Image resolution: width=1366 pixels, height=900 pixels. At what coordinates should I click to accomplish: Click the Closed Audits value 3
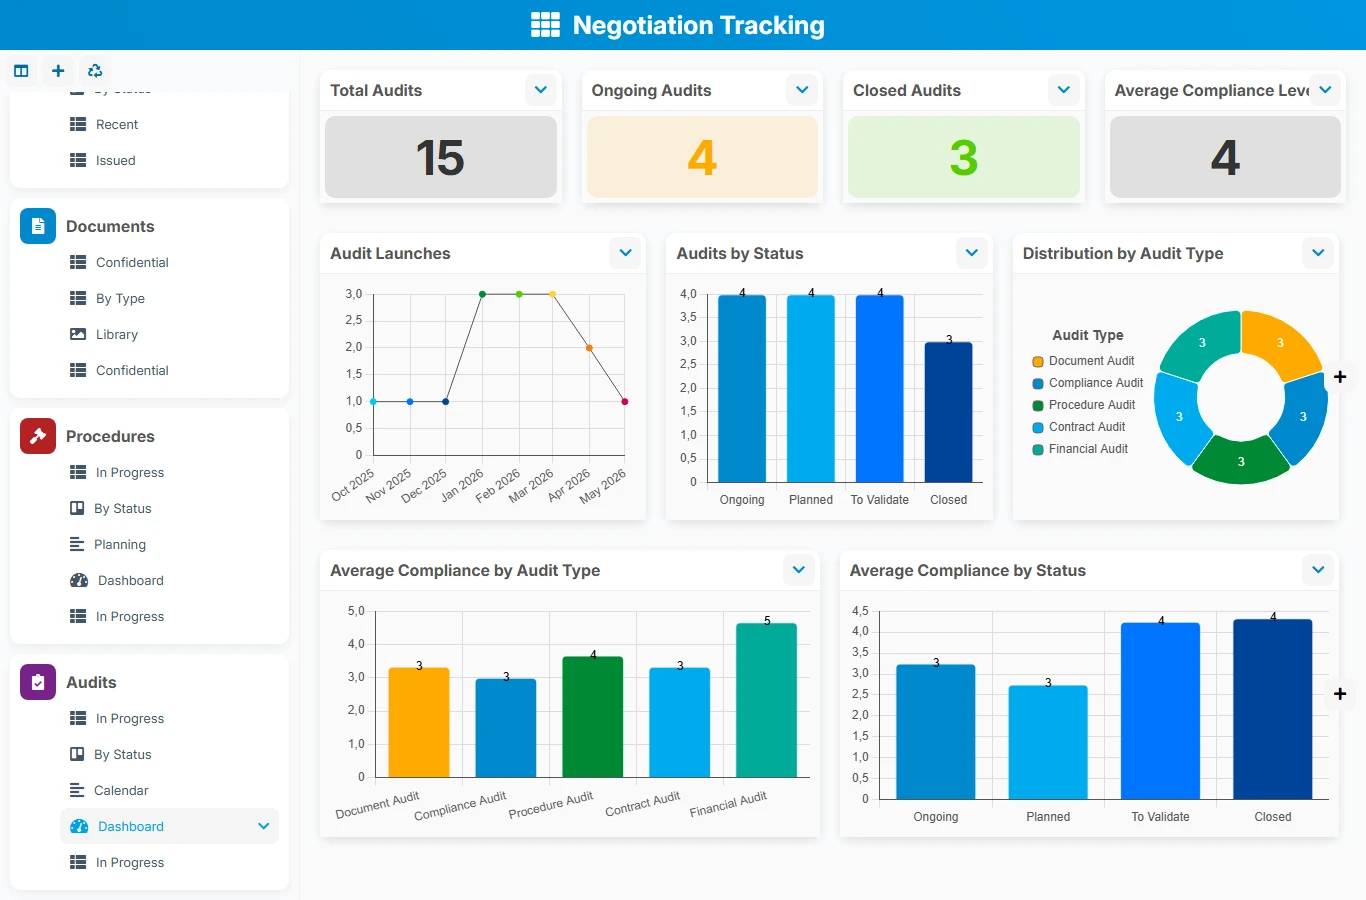[x=964, y=157]
